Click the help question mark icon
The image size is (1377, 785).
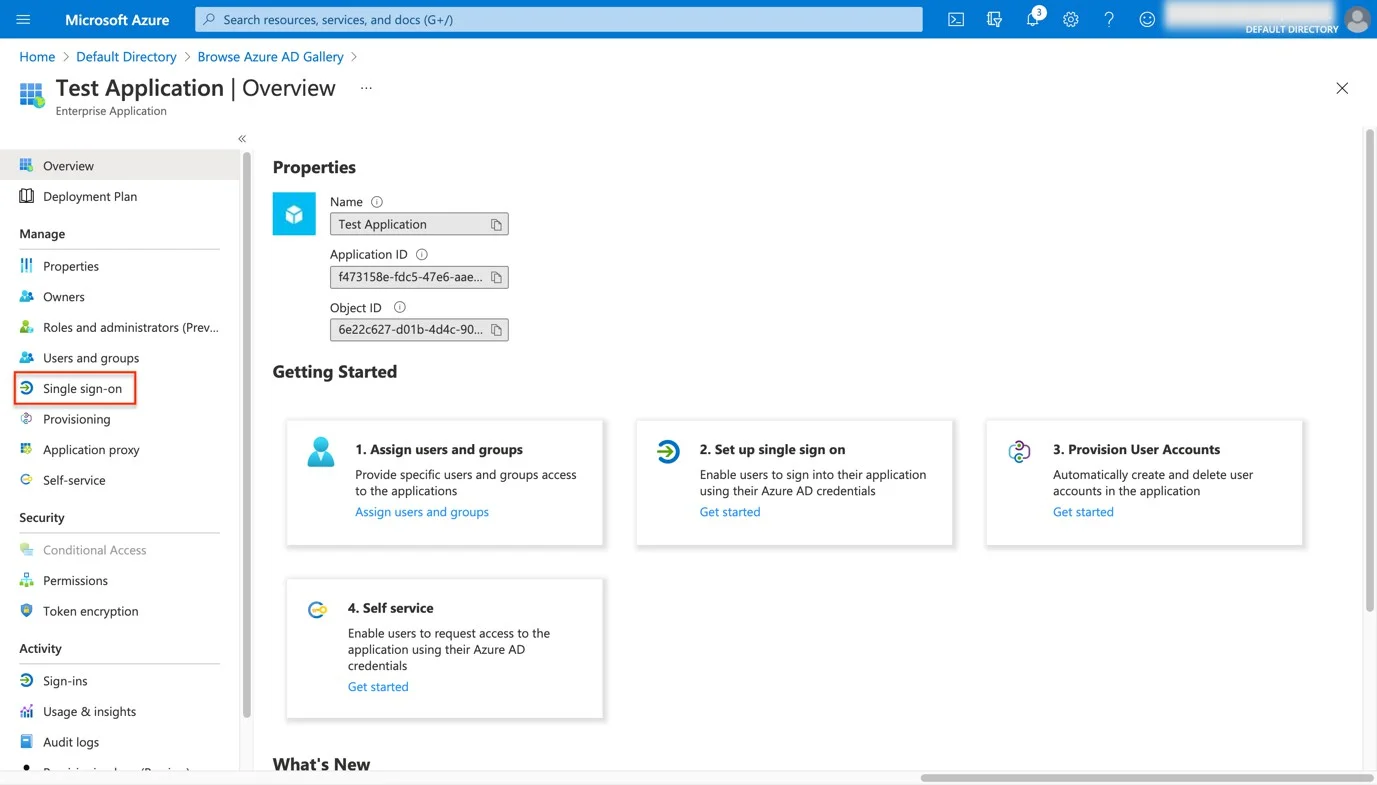[x=1109, y=19]
